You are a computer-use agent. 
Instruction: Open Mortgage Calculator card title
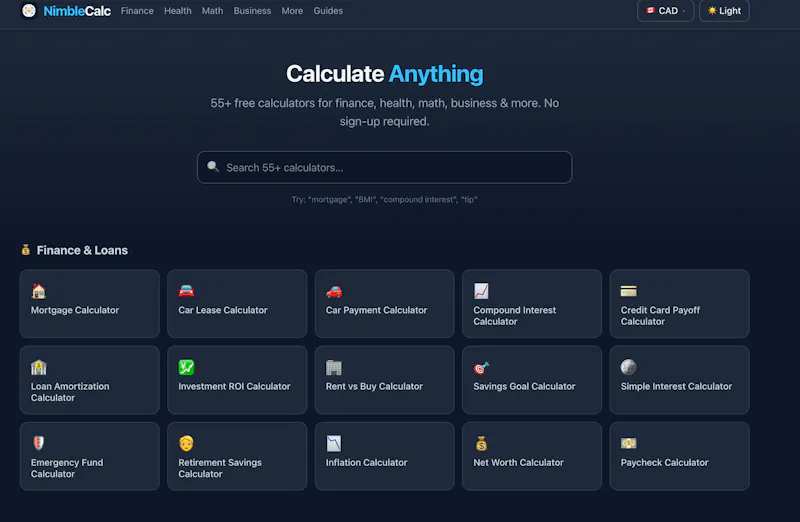click(x=75, y=310)
